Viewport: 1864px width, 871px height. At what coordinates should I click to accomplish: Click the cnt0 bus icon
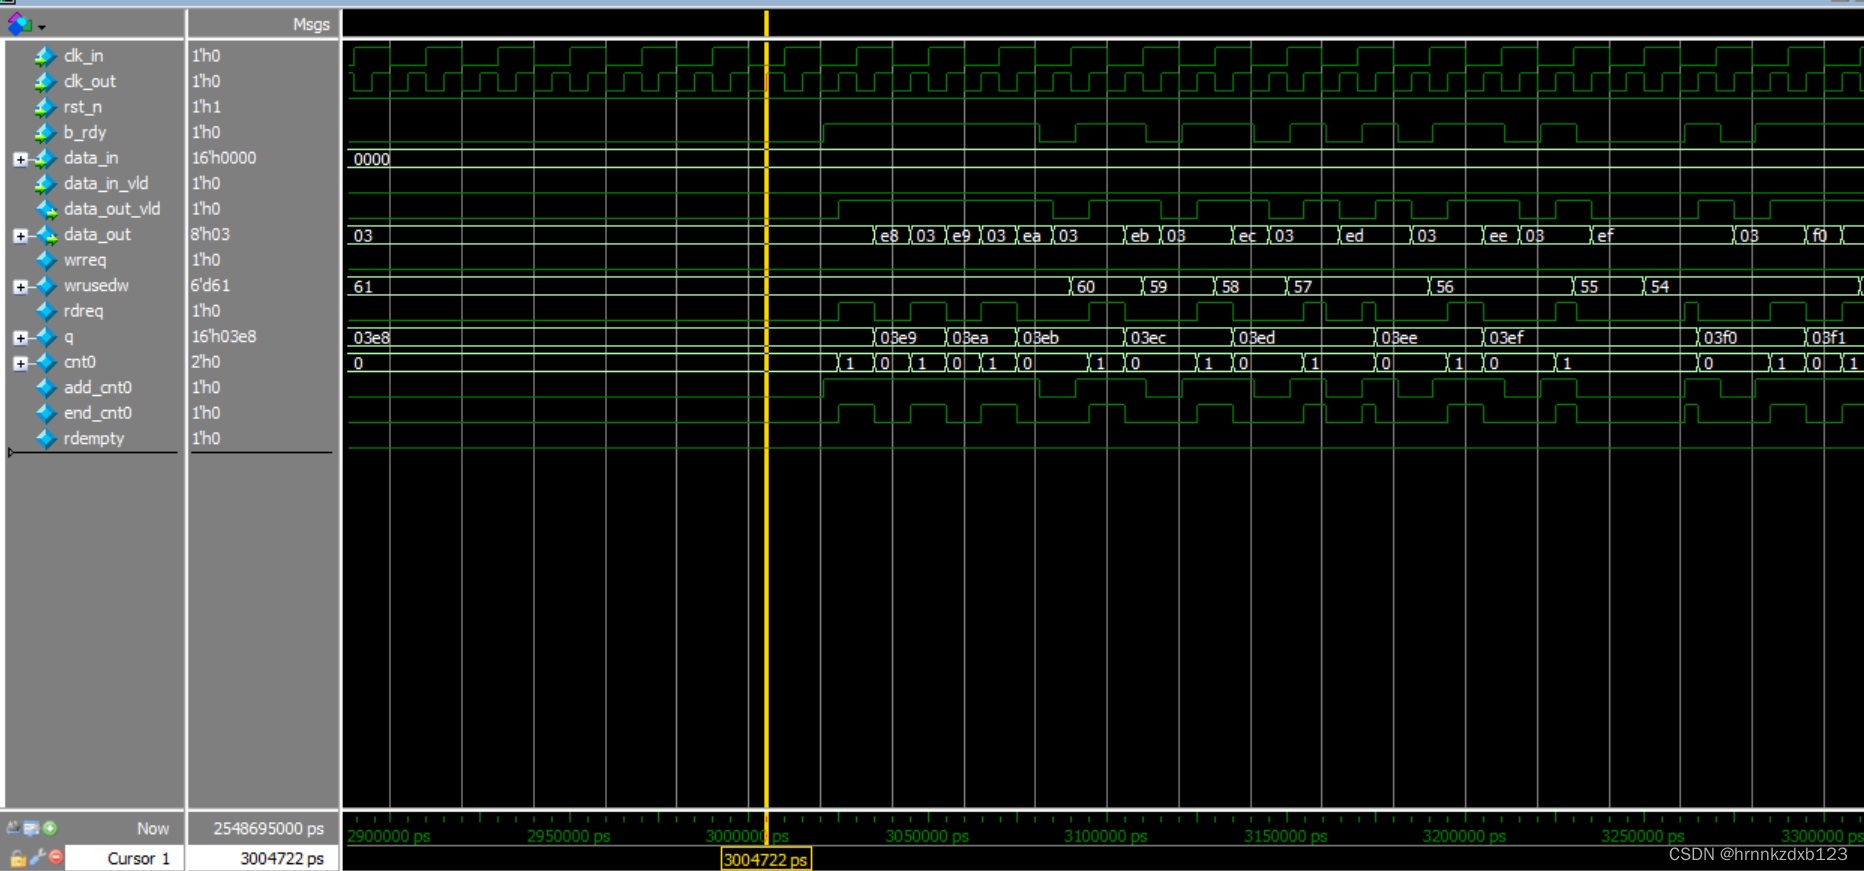point(45,362)
